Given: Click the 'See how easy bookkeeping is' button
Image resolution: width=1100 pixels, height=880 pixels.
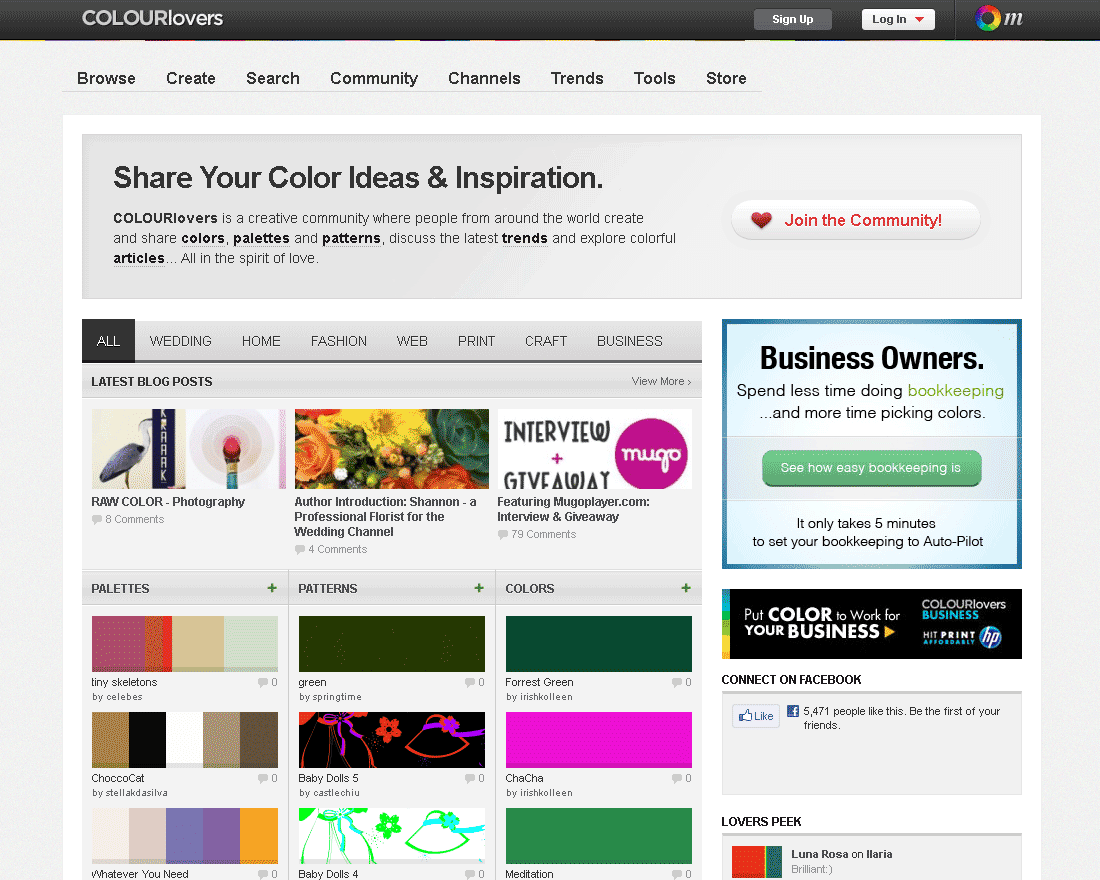Looking at the screenshot, I should pyautogui.click(x=871, y=467).
